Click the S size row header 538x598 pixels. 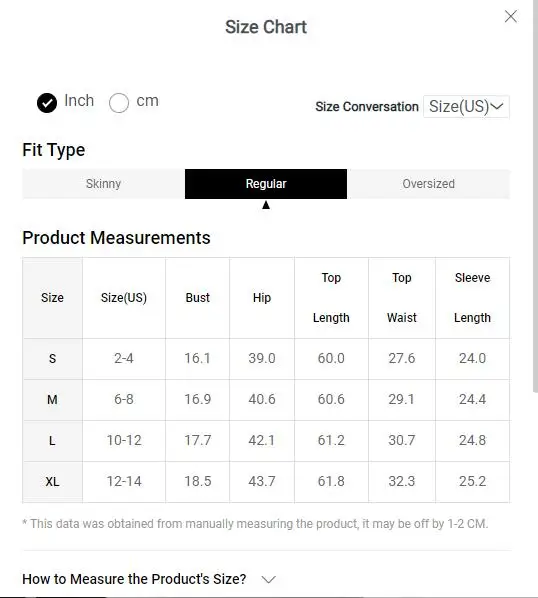tap(53, 358)
